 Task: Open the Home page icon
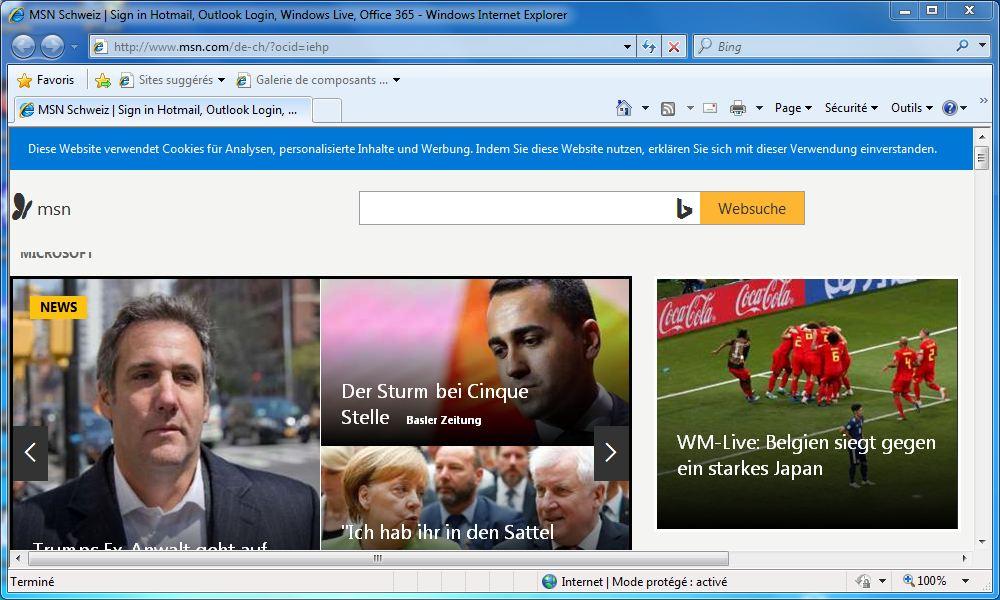pyautogui.click(x=624, y=108)
